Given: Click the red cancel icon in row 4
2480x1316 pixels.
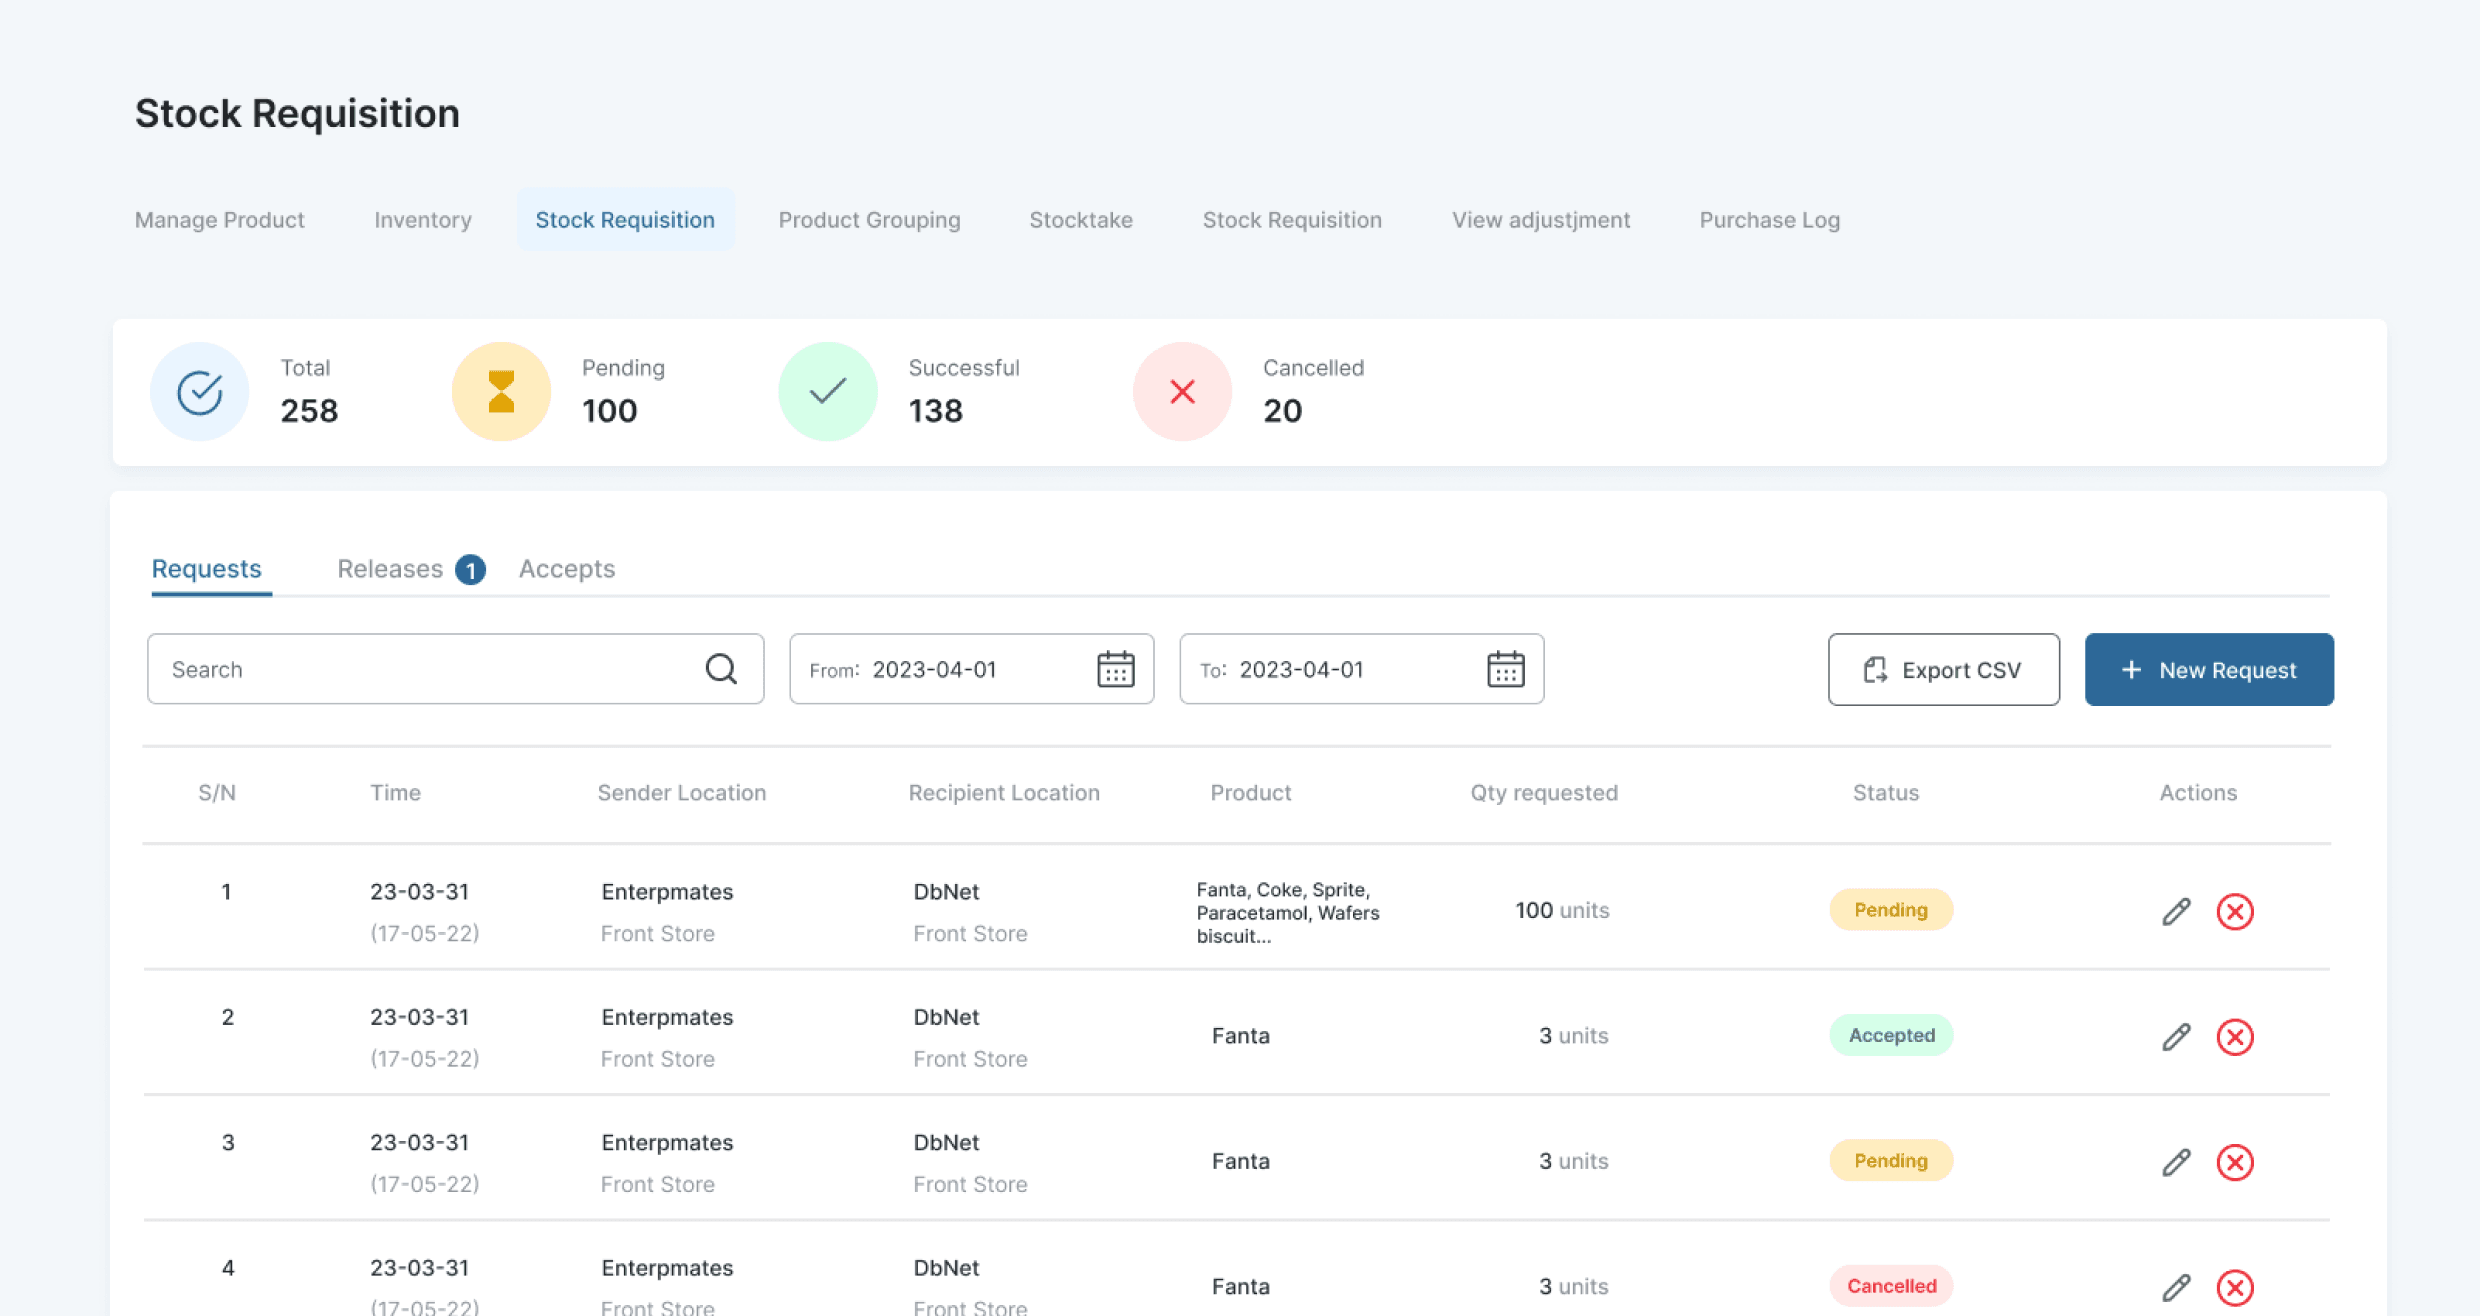Looking at the screenshot, I should click(x=2234, y=1287).
